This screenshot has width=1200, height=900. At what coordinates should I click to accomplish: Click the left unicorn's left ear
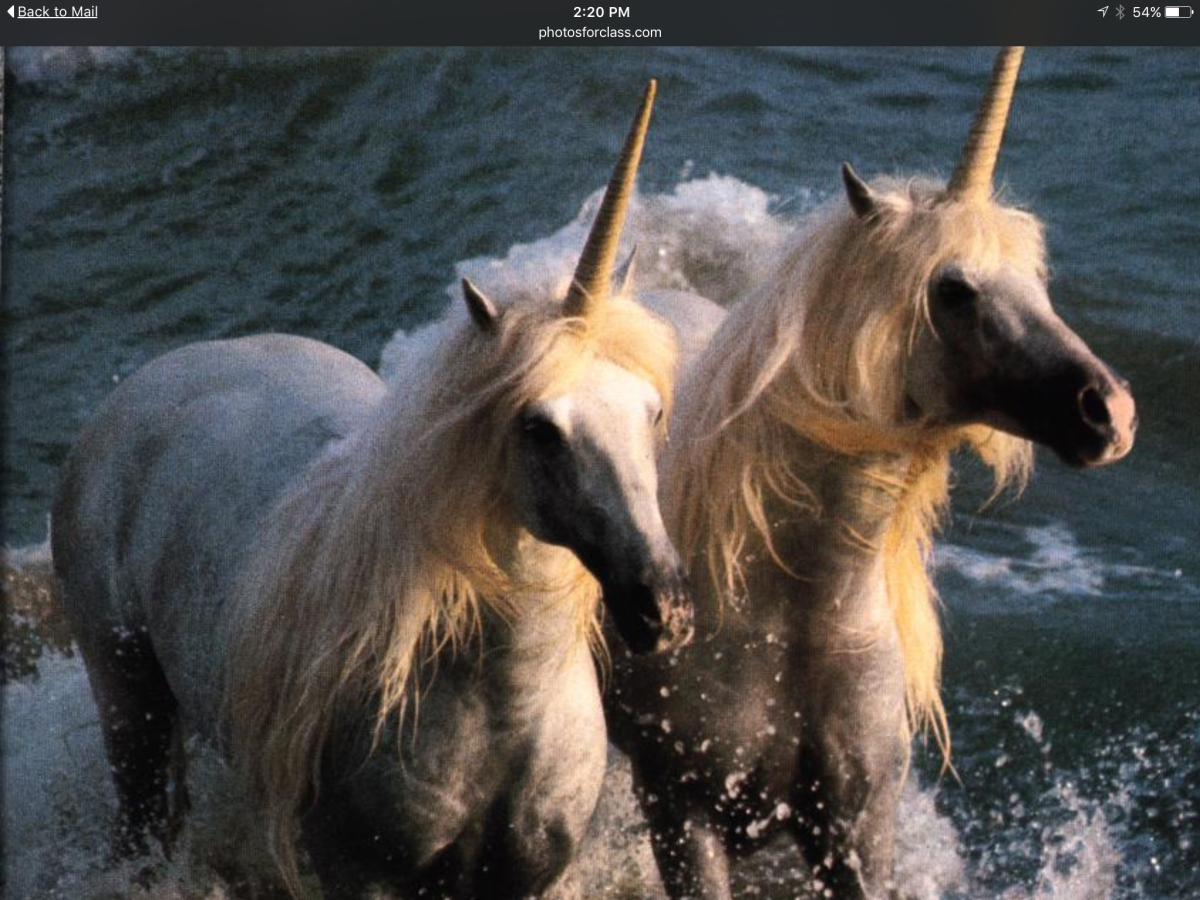480,305
